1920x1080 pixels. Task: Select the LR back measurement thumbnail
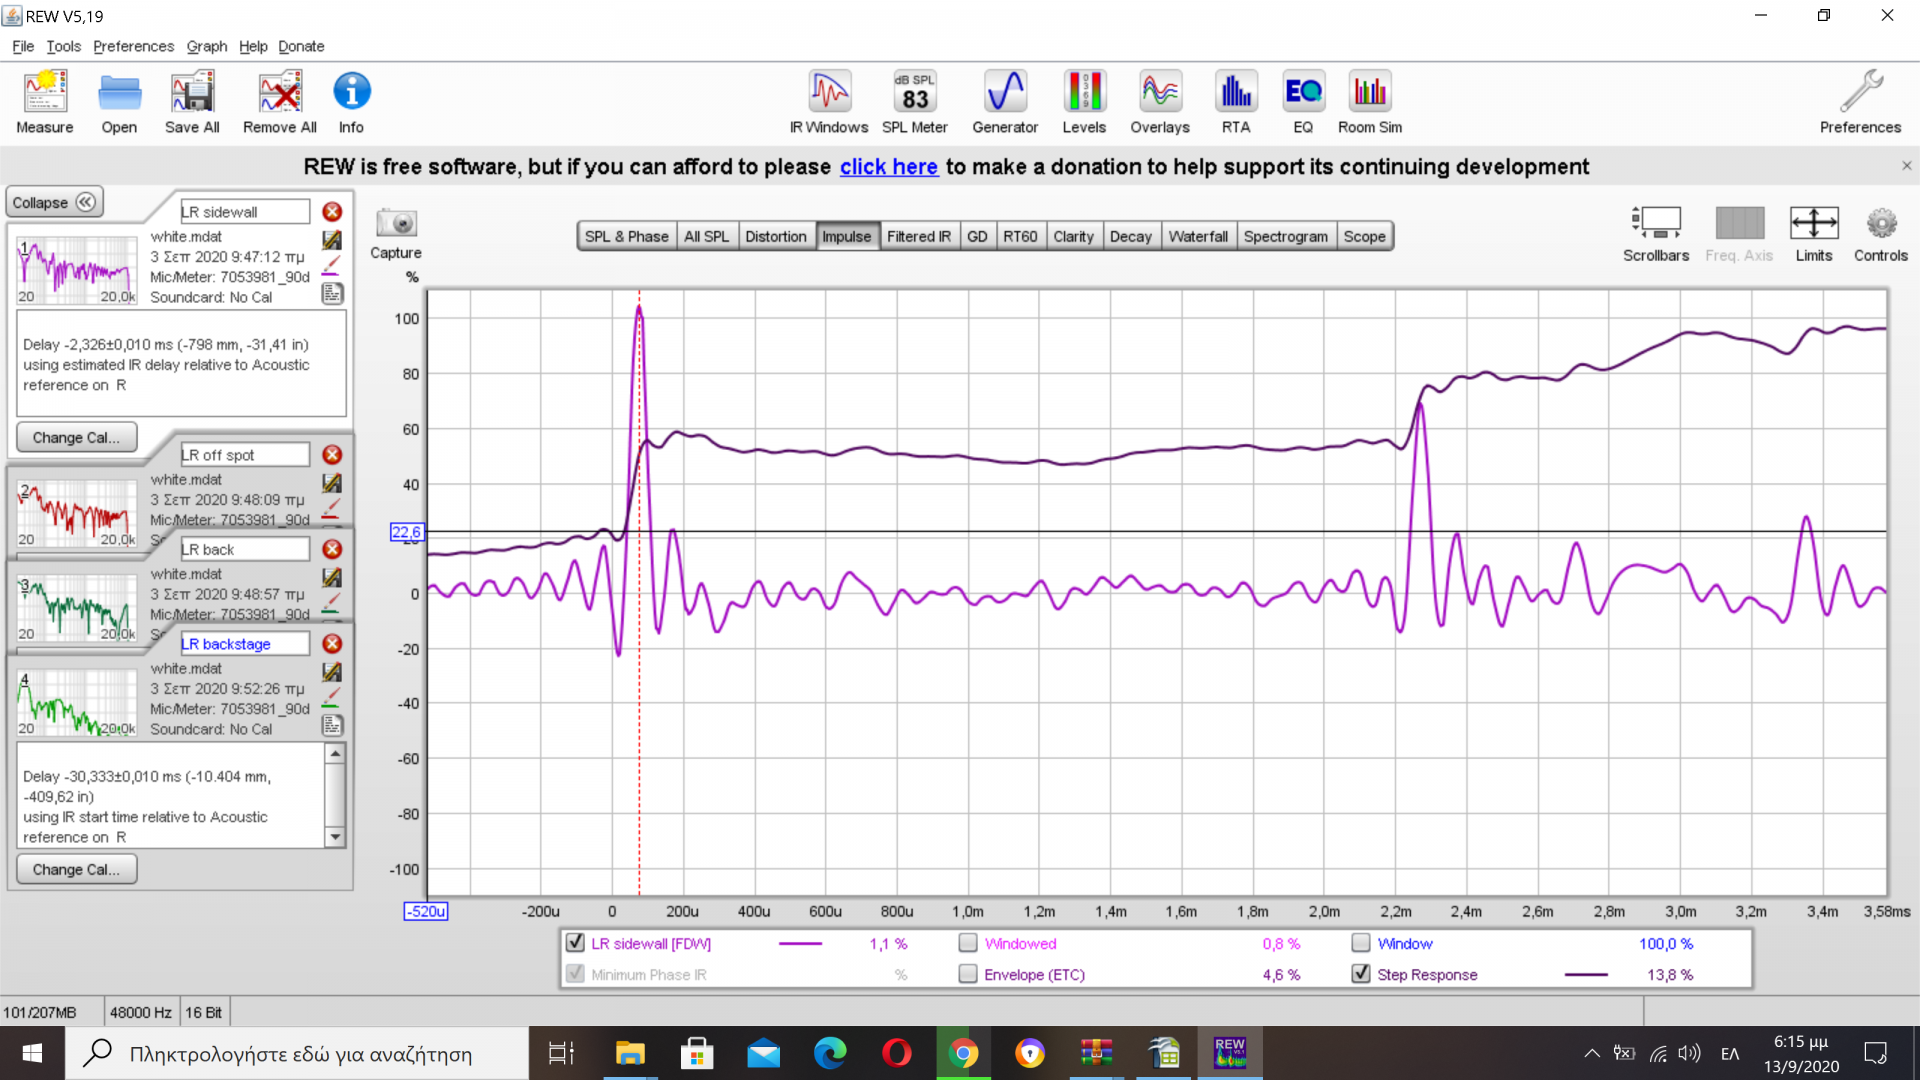point(76,606)
